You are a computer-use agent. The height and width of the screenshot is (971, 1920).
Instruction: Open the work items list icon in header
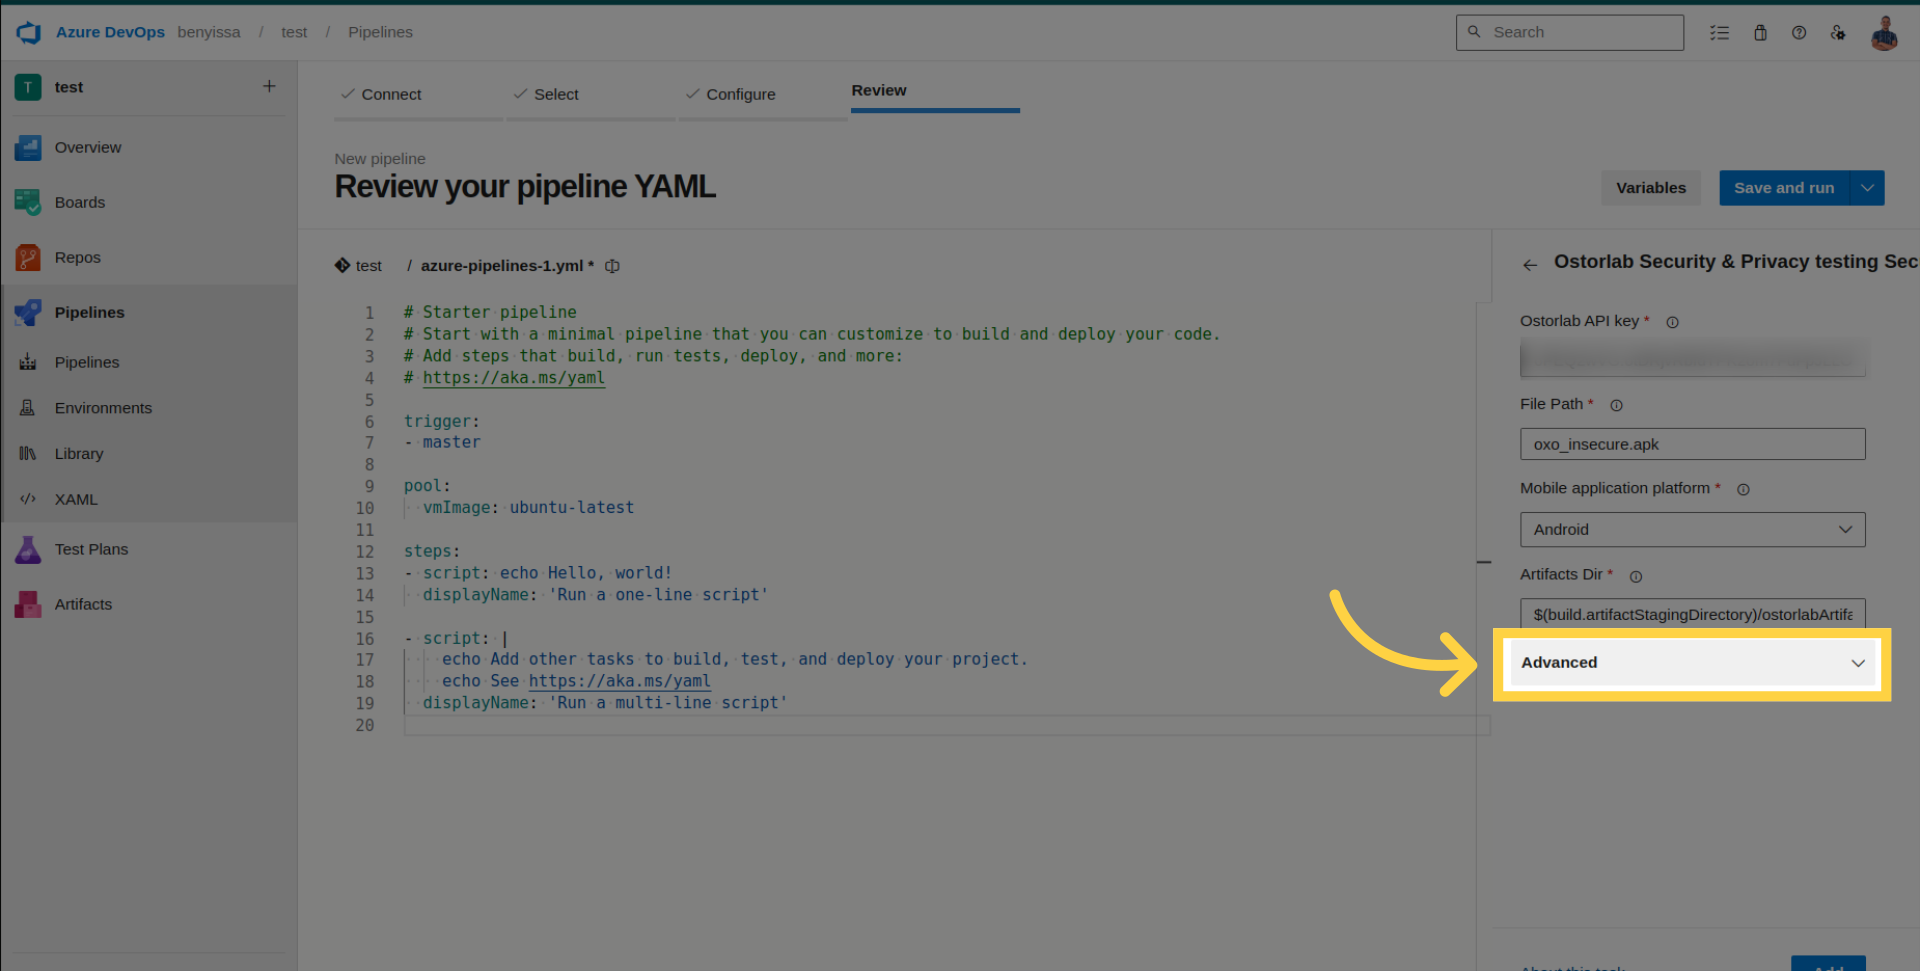(1720, 32)
